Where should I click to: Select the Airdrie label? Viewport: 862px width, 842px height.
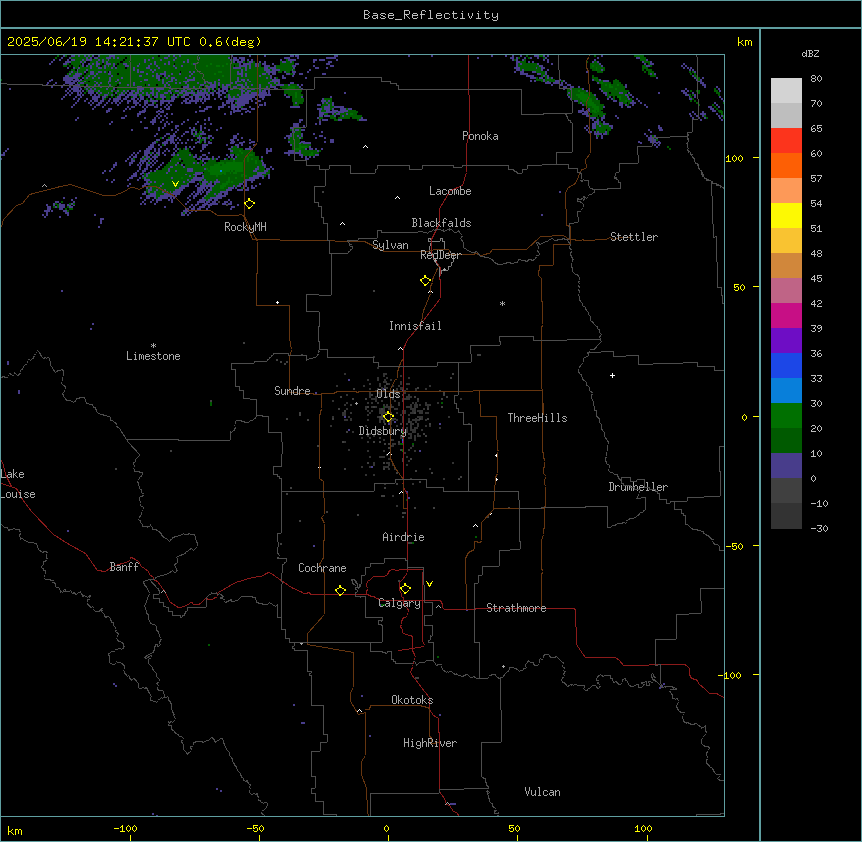click(403, 537)
